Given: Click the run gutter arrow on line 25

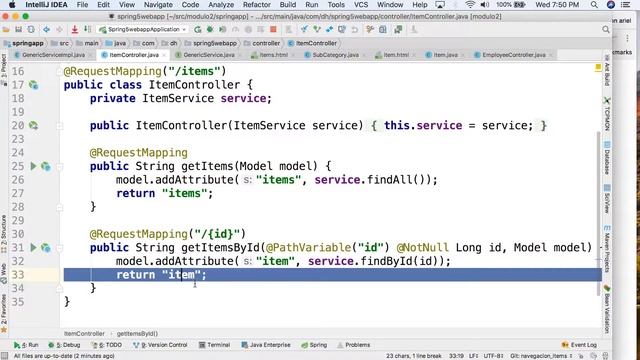Looking at the screenshot, I should pyautogui.click(x=33, y=166).
